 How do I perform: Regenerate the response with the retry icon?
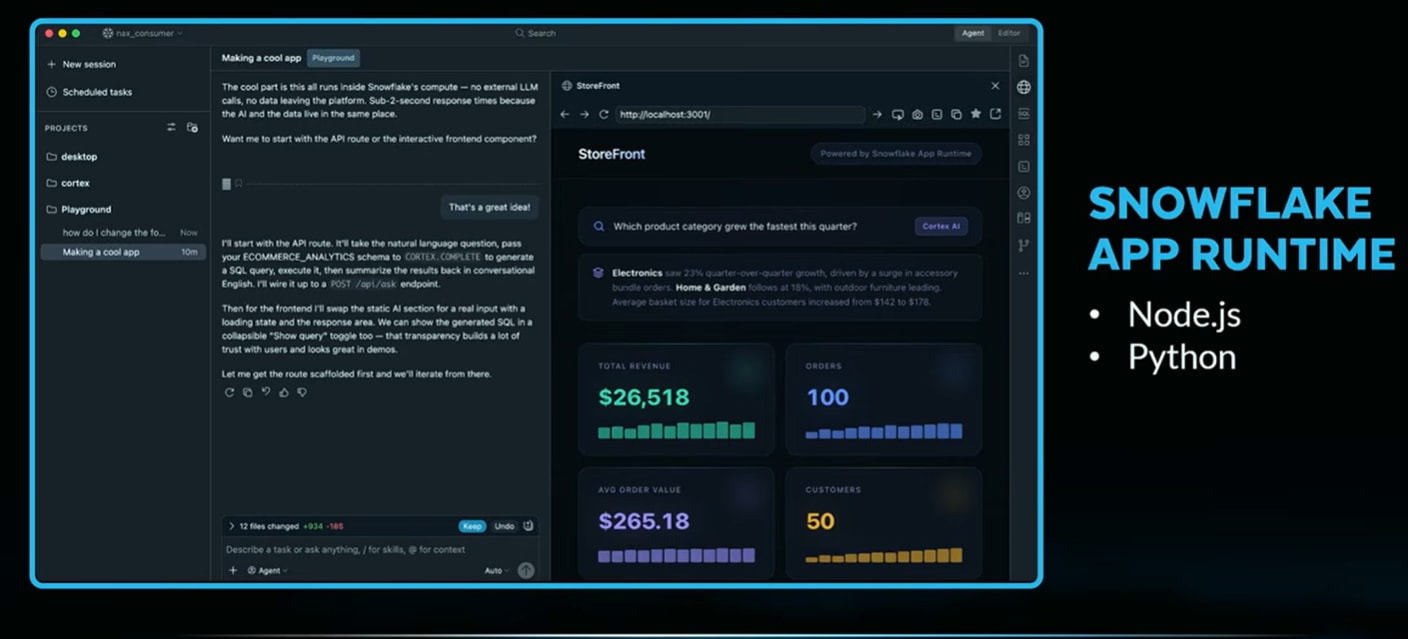click(x=229, y=393)
